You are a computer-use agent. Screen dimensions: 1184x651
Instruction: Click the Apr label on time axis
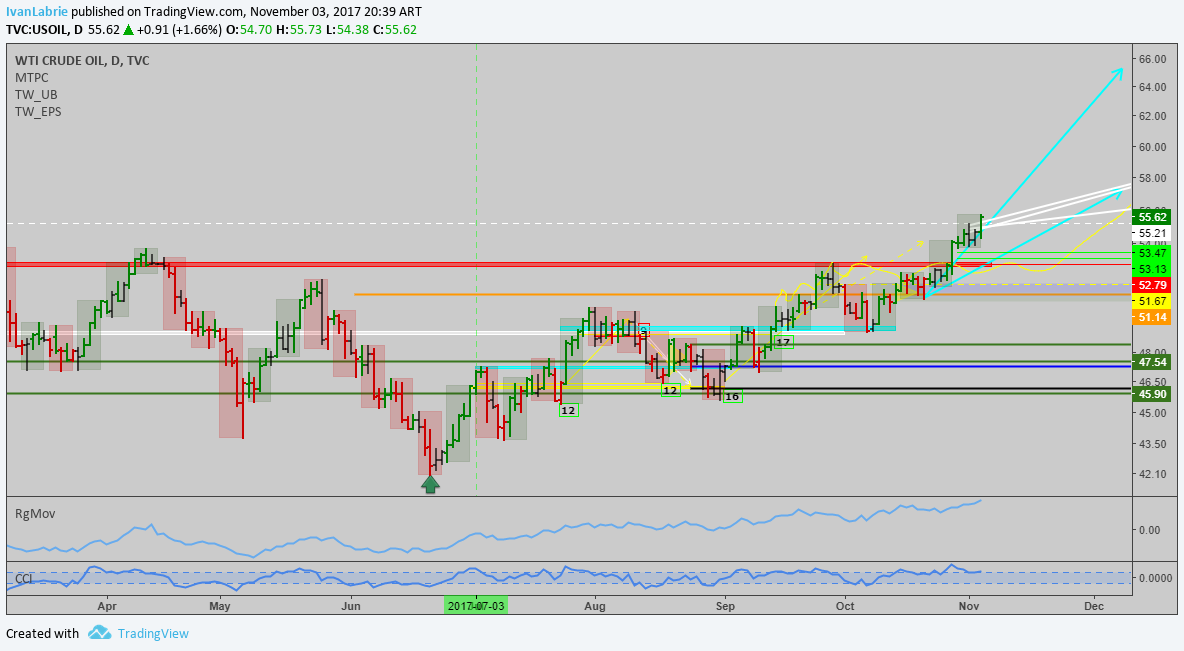[x=106, y=606]
